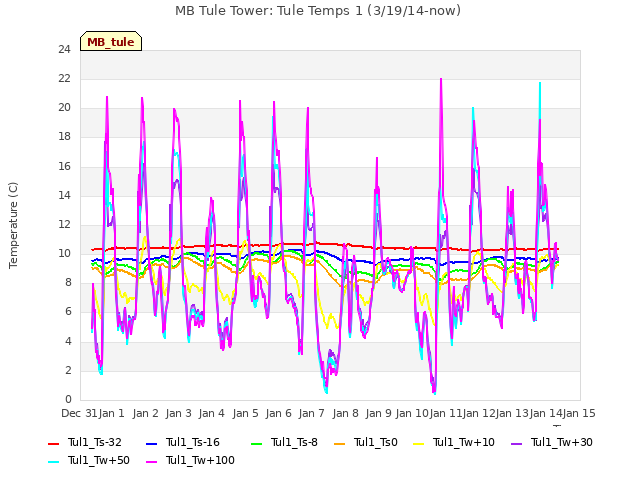640x480 pixels.
Task: Click the Temperature (C) axis label
Action: (x=13, y=225)
